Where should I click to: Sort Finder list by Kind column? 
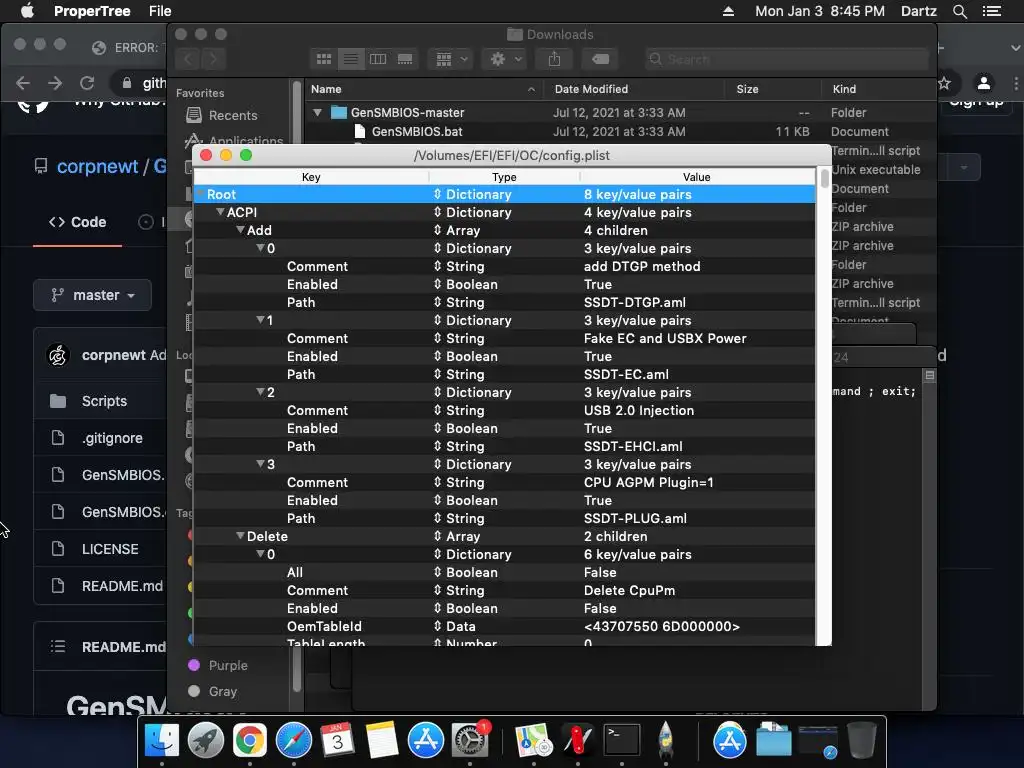tap(844, 89)
